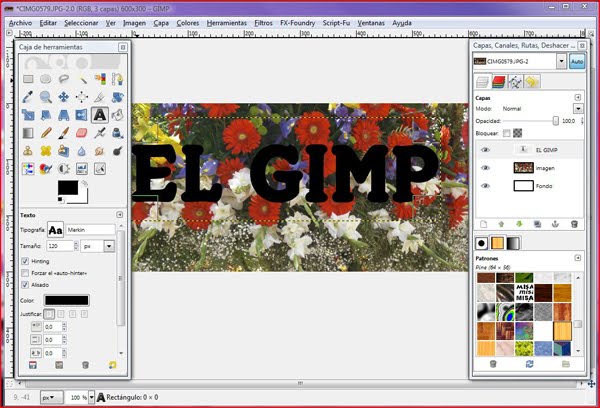Open the zoom percentage dropdown

click(91, 397)
